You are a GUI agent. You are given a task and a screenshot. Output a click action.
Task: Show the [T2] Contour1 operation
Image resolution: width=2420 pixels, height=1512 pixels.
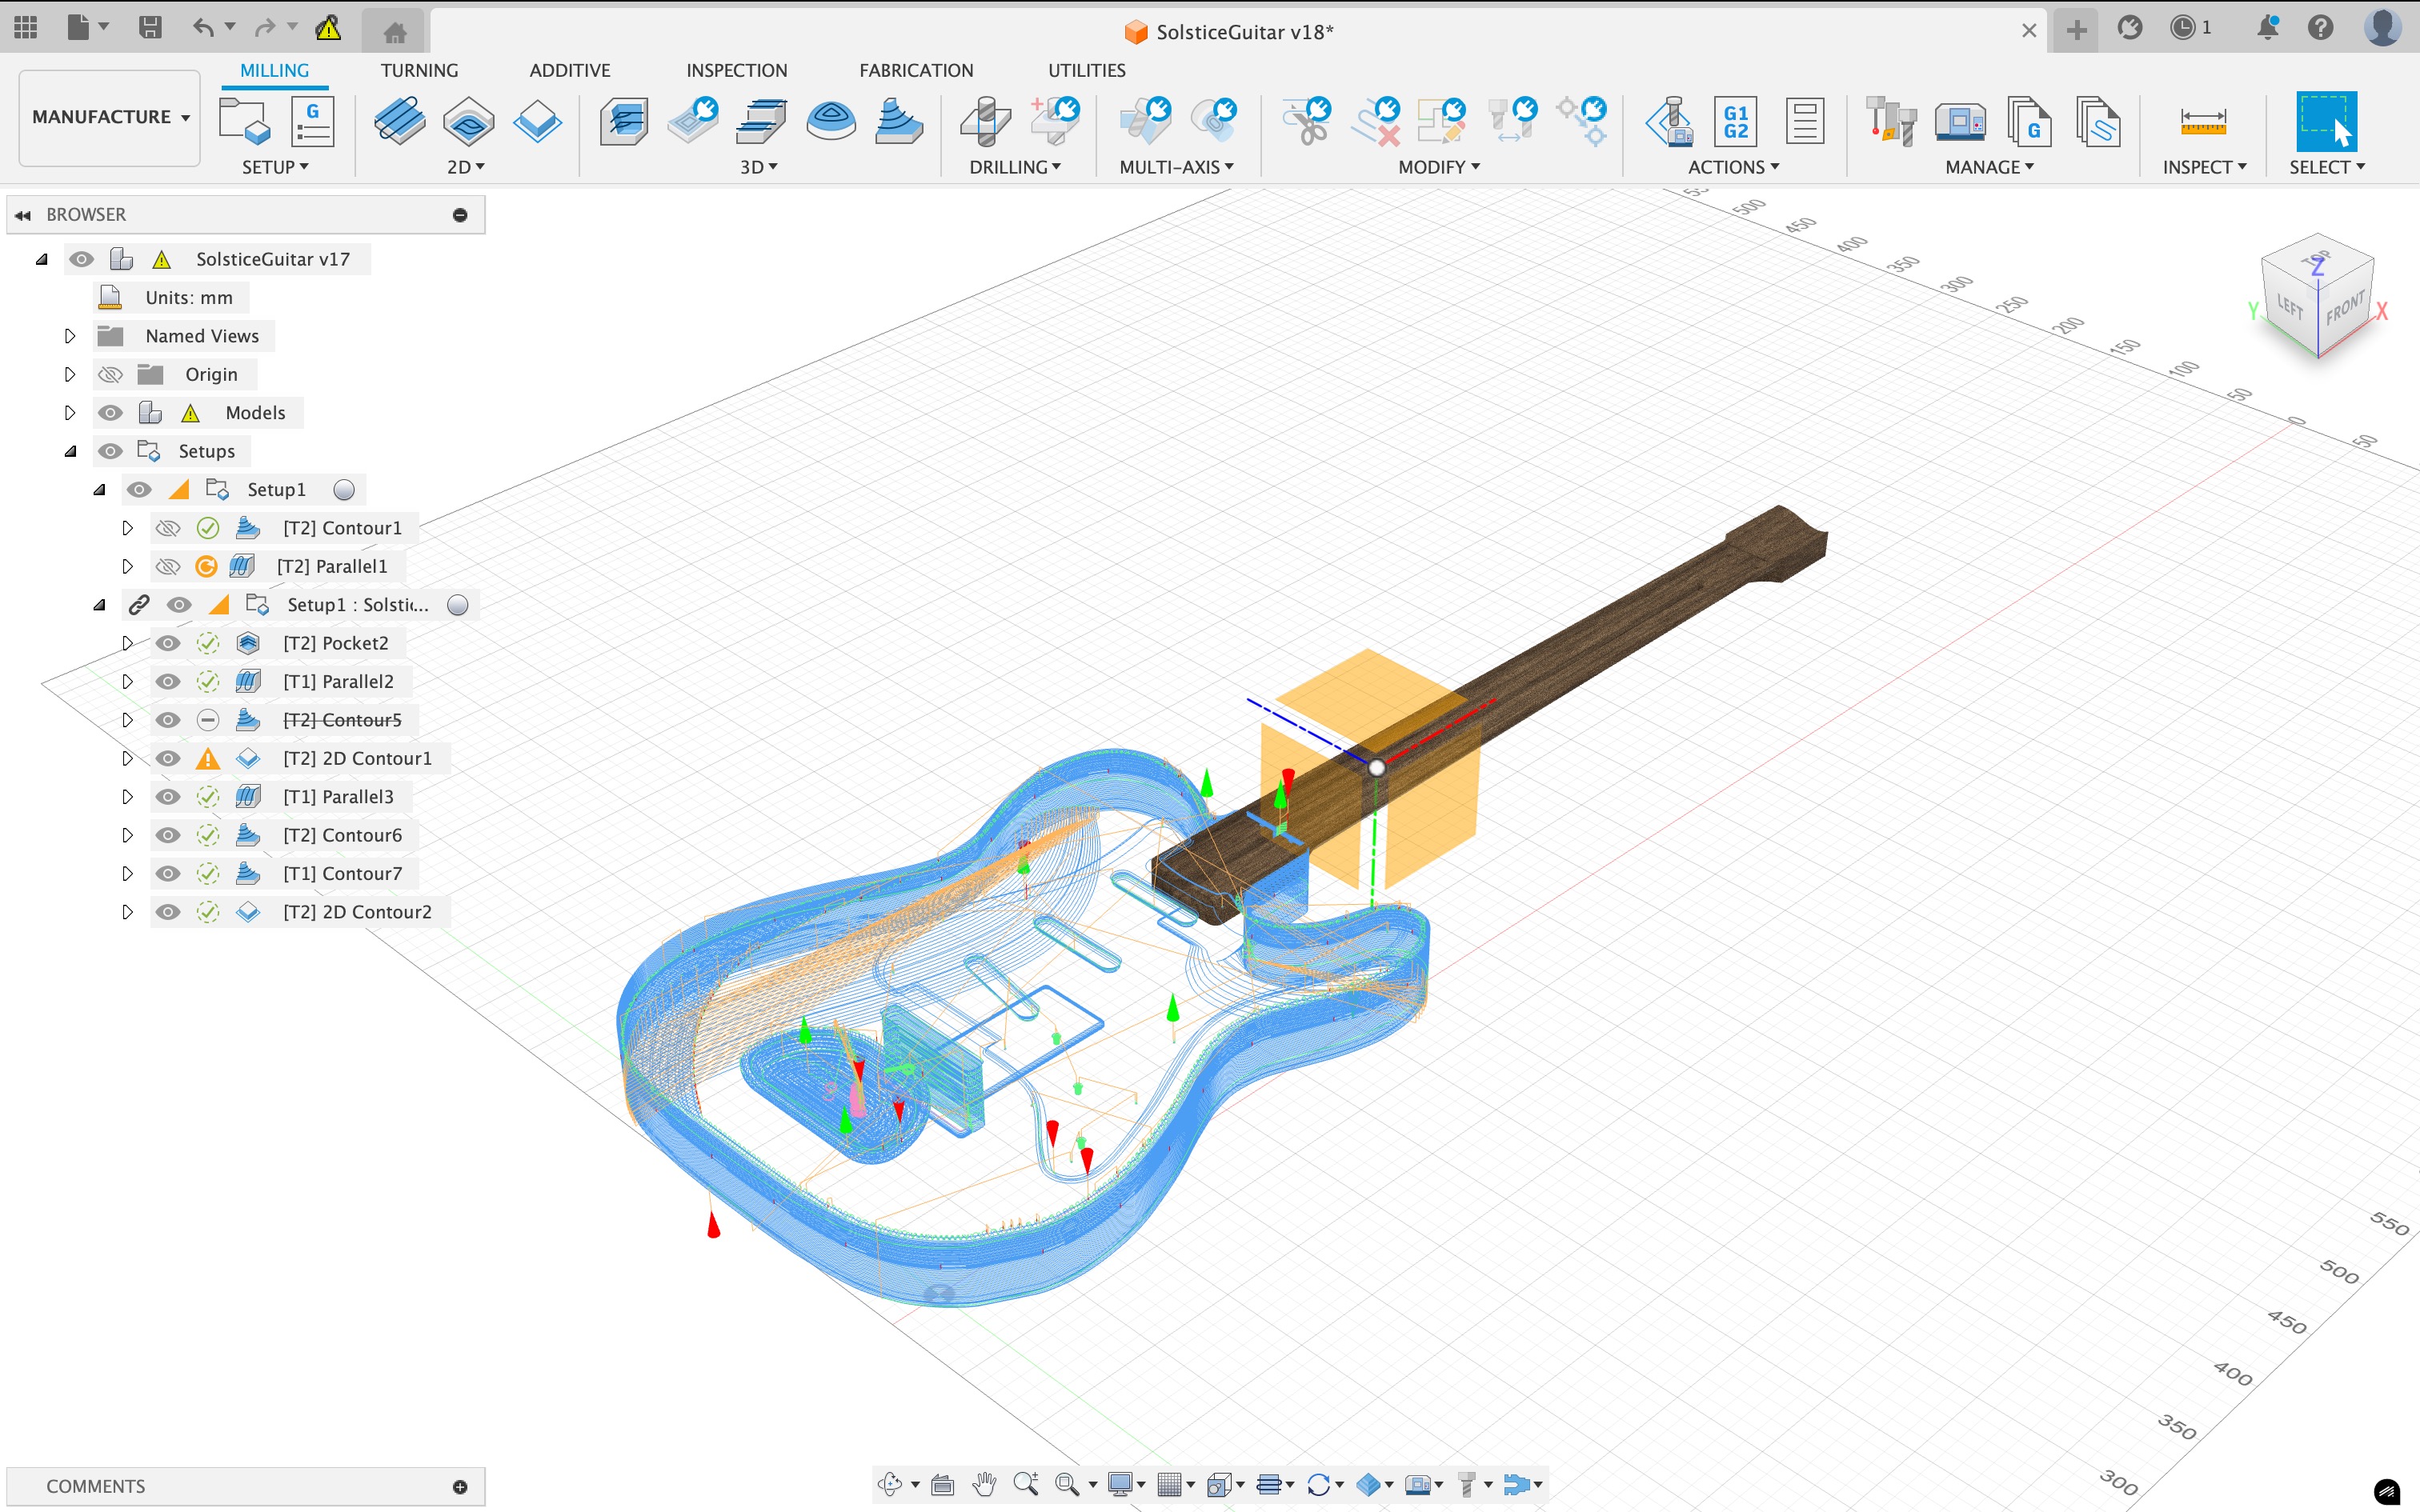click(x=168, y=528)
